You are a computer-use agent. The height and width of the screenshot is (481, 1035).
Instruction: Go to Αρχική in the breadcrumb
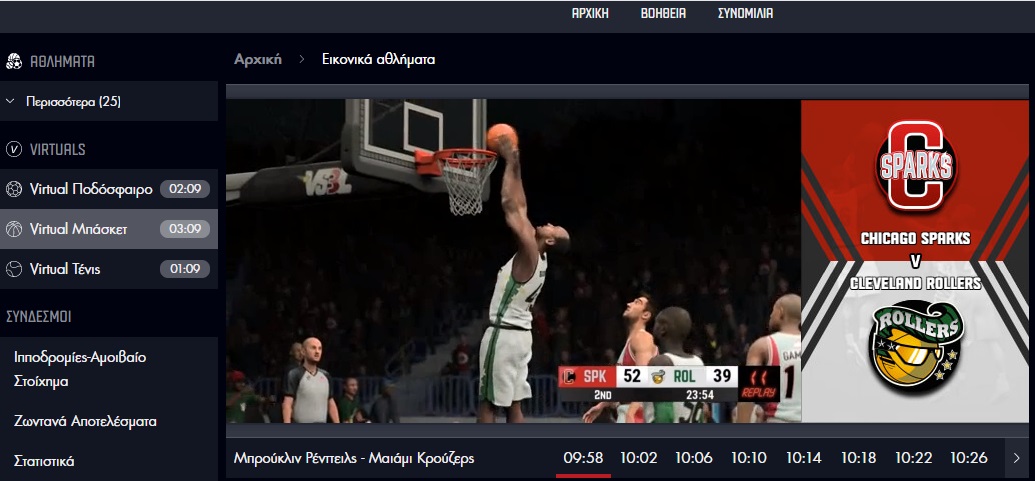coord(257,59)
